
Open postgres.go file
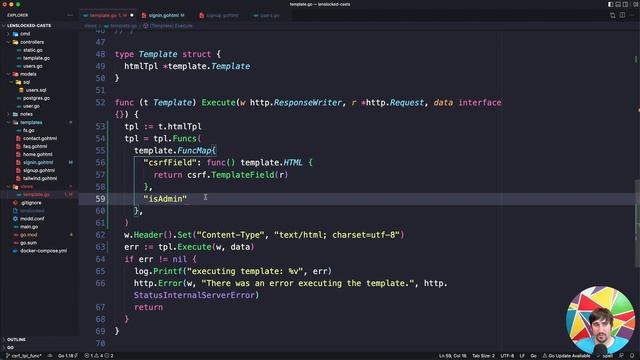point(36,98)
